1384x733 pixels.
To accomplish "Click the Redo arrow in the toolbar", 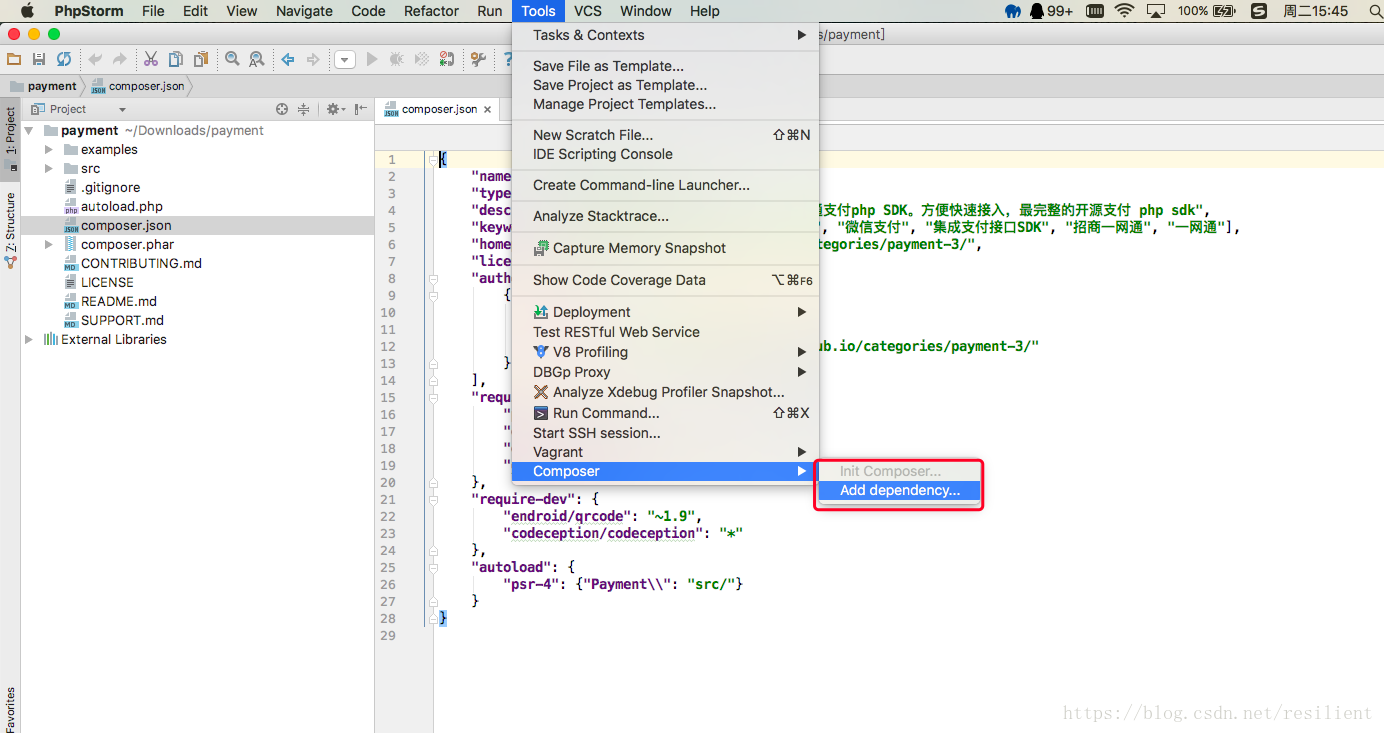I will [x=120, y=60].
